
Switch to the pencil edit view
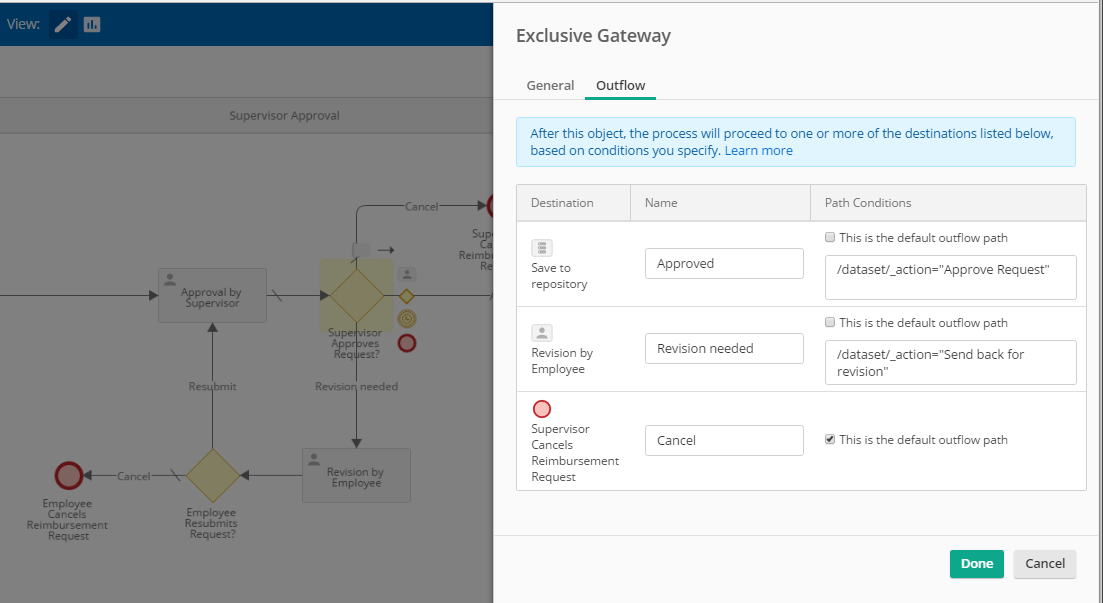tap(63, 24)
